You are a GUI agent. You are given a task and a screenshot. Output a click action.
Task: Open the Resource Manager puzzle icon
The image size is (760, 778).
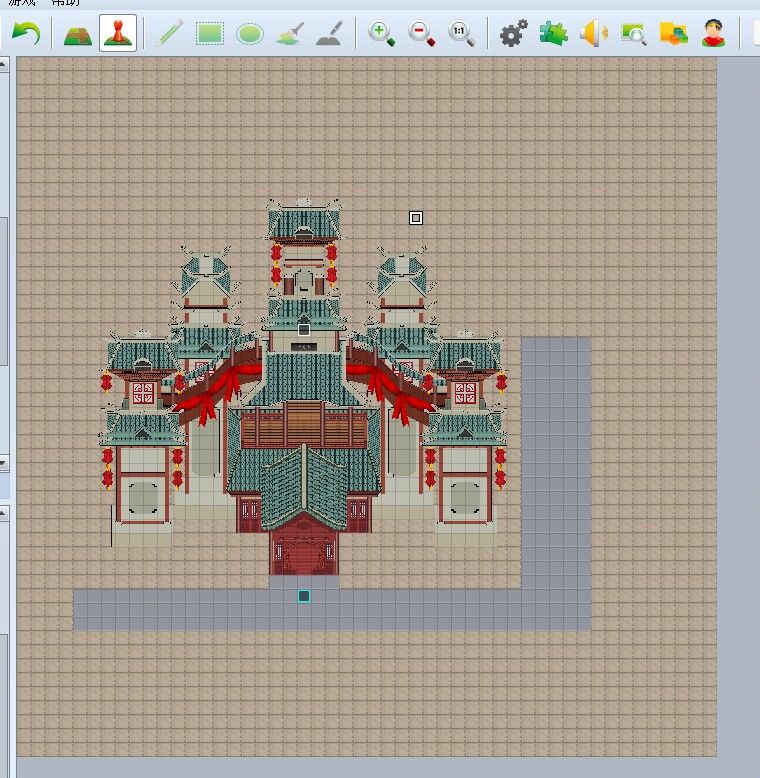[553, 34]
